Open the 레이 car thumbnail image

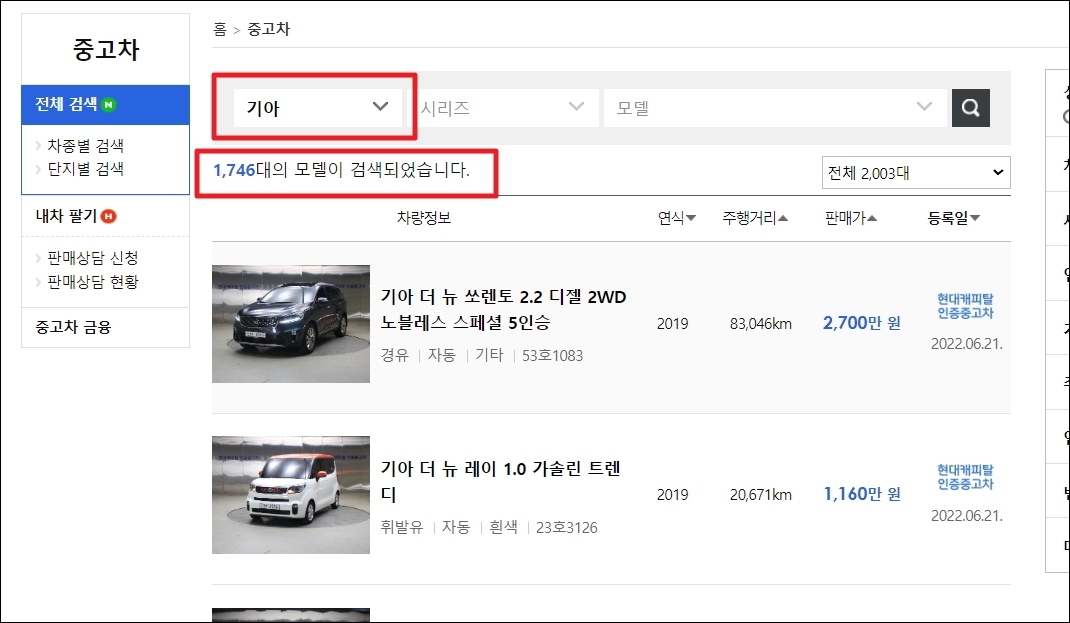point(291,495)
